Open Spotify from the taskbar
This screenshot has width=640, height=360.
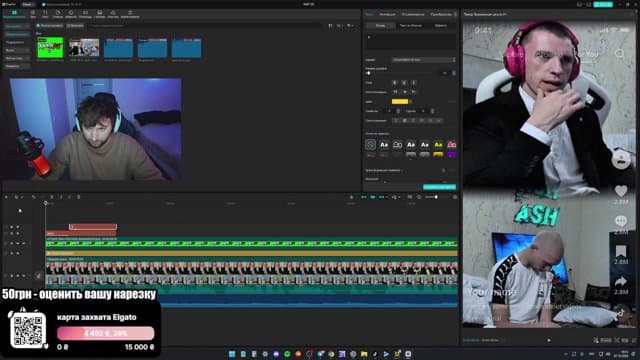pos(287,354)
